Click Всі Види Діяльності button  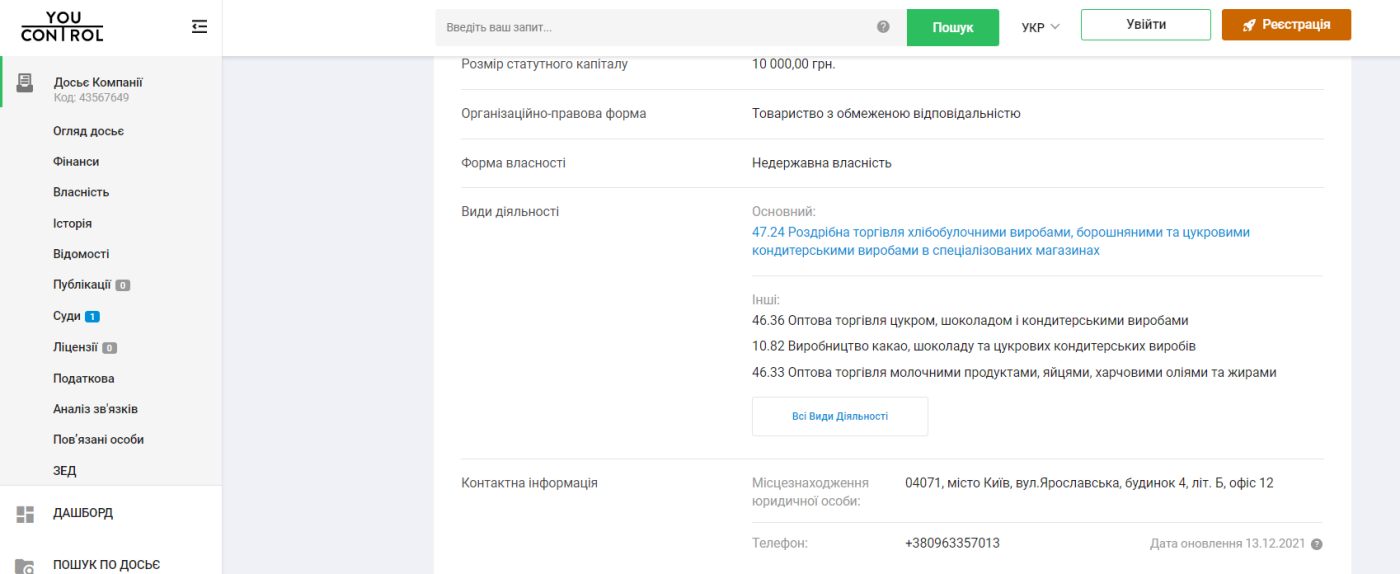(840, 416)
